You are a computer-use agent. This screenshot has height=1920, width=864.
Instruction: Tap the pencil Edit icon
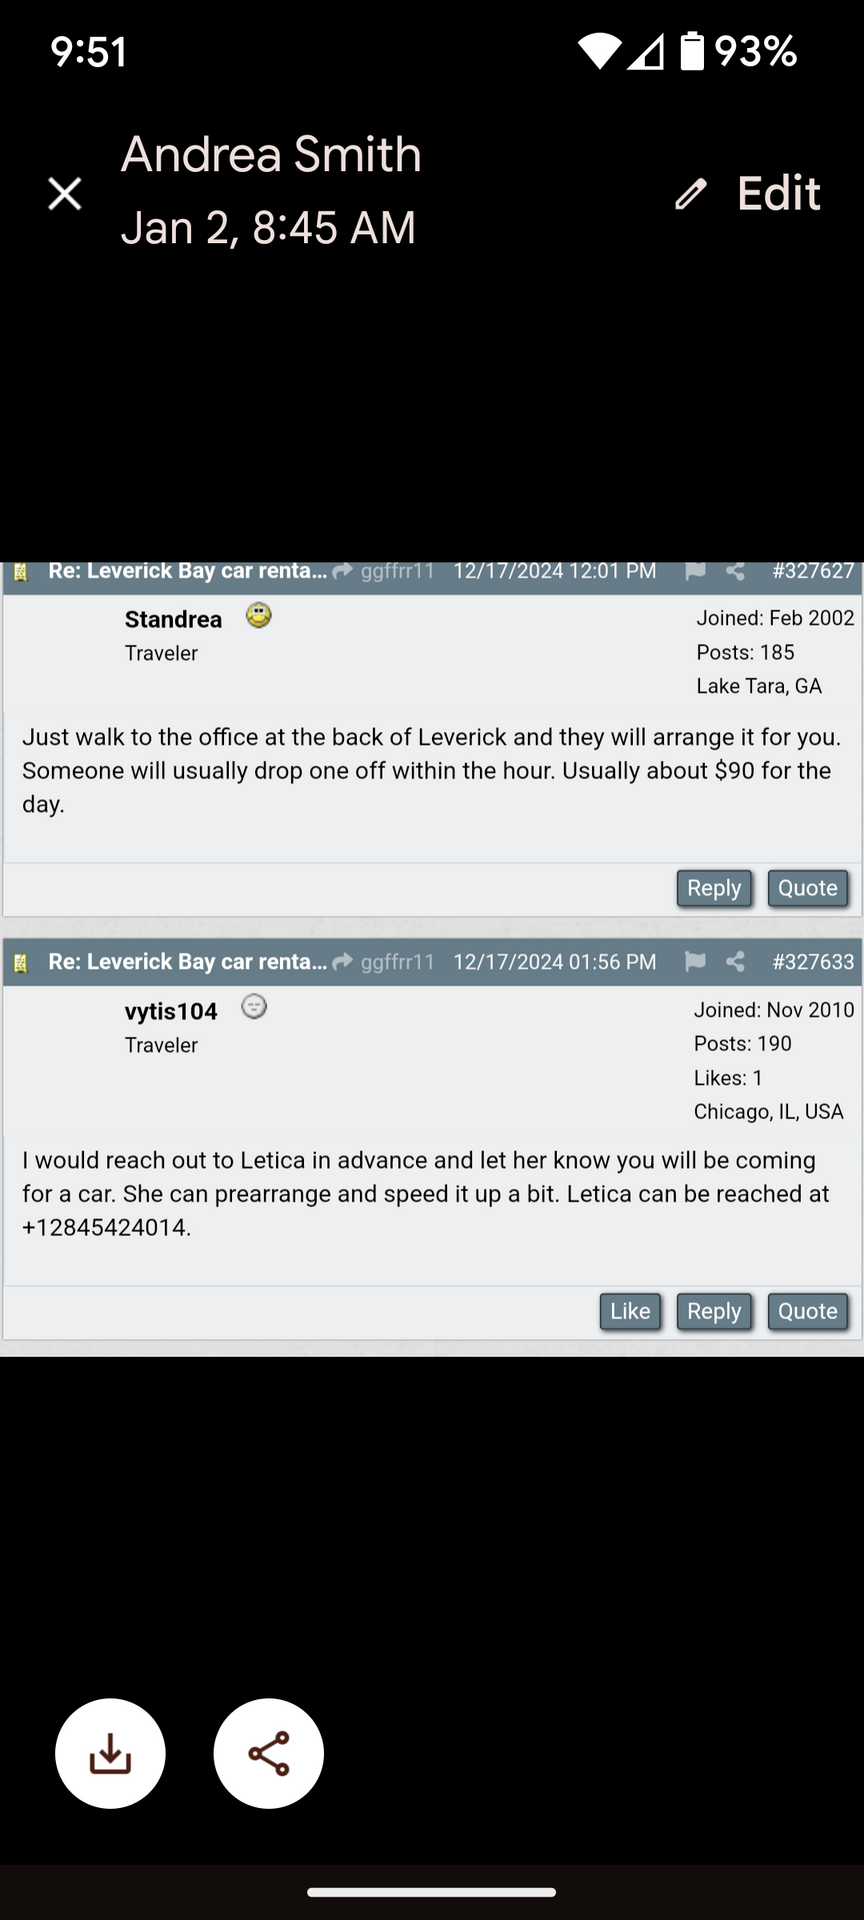pos(691,193)
